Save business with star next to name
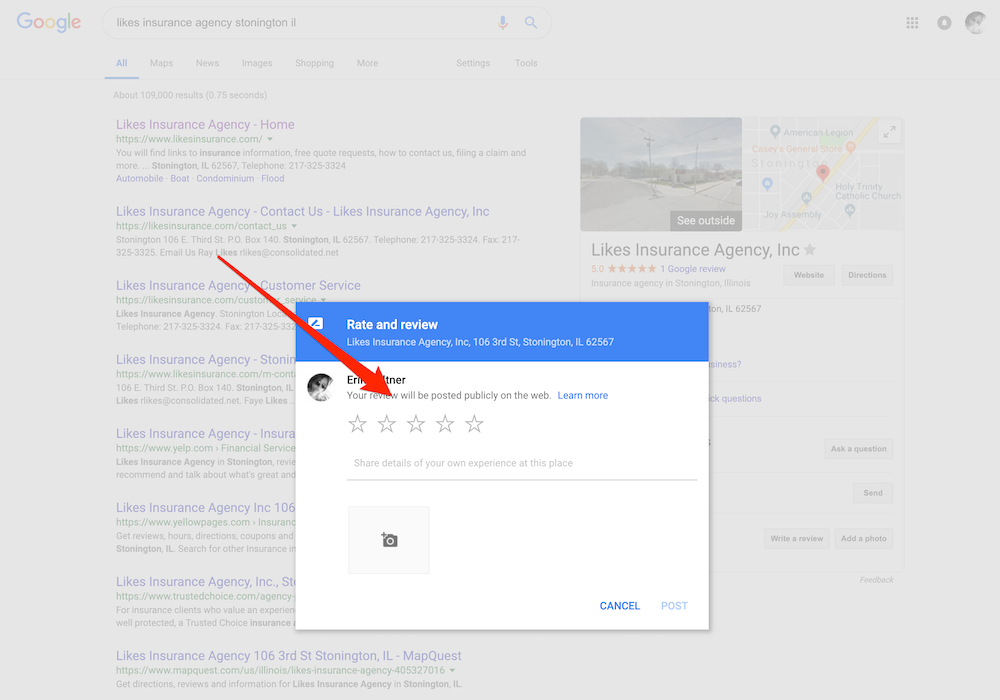 click(x=810, y=250)
